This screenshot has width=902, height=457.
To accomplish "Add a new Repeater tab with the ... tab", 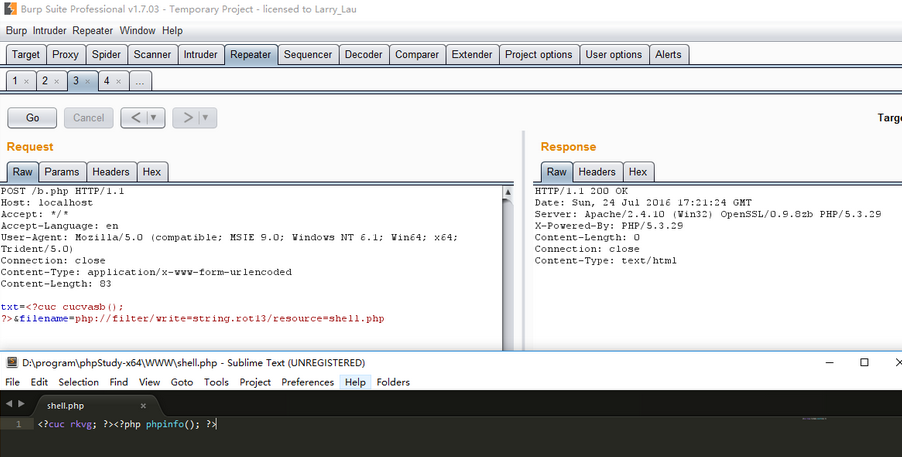I will tap(140, 81).
